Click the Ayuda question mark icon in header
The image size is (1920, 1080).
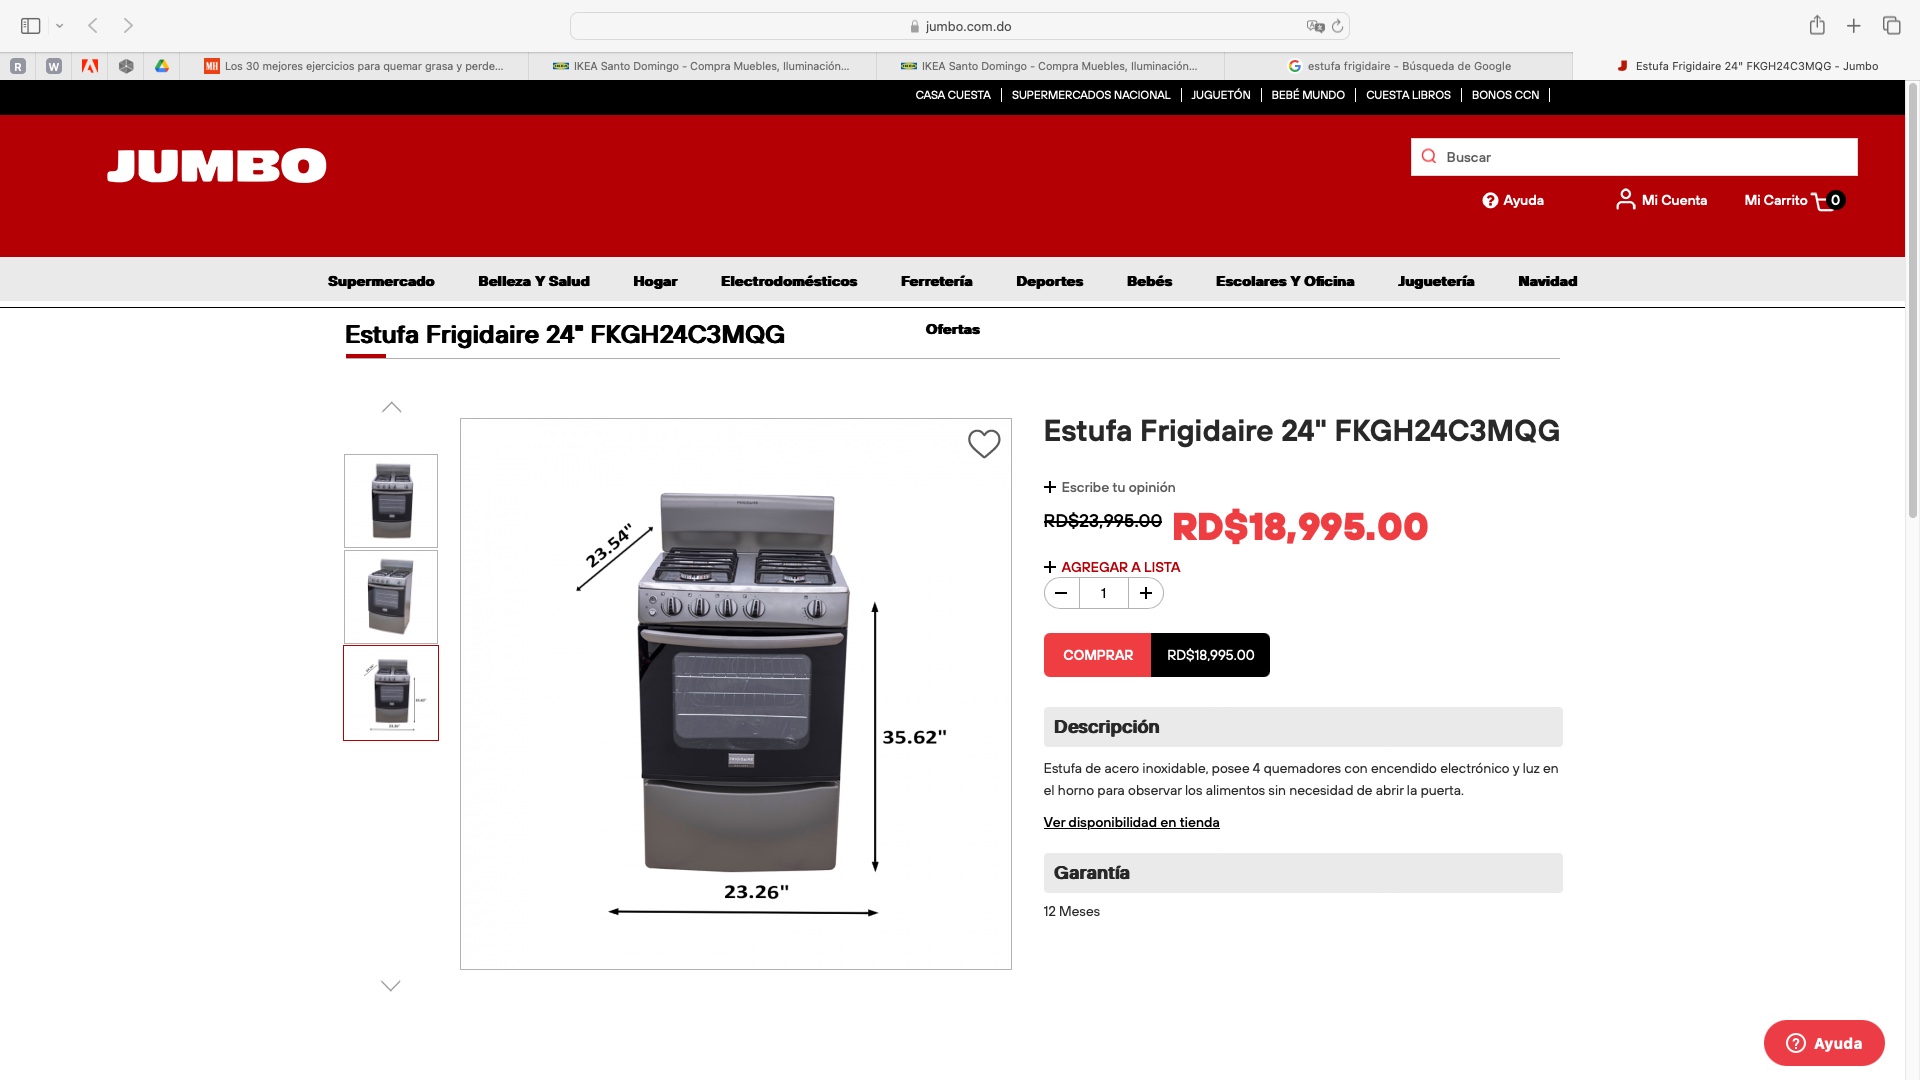click(1490, 201)
